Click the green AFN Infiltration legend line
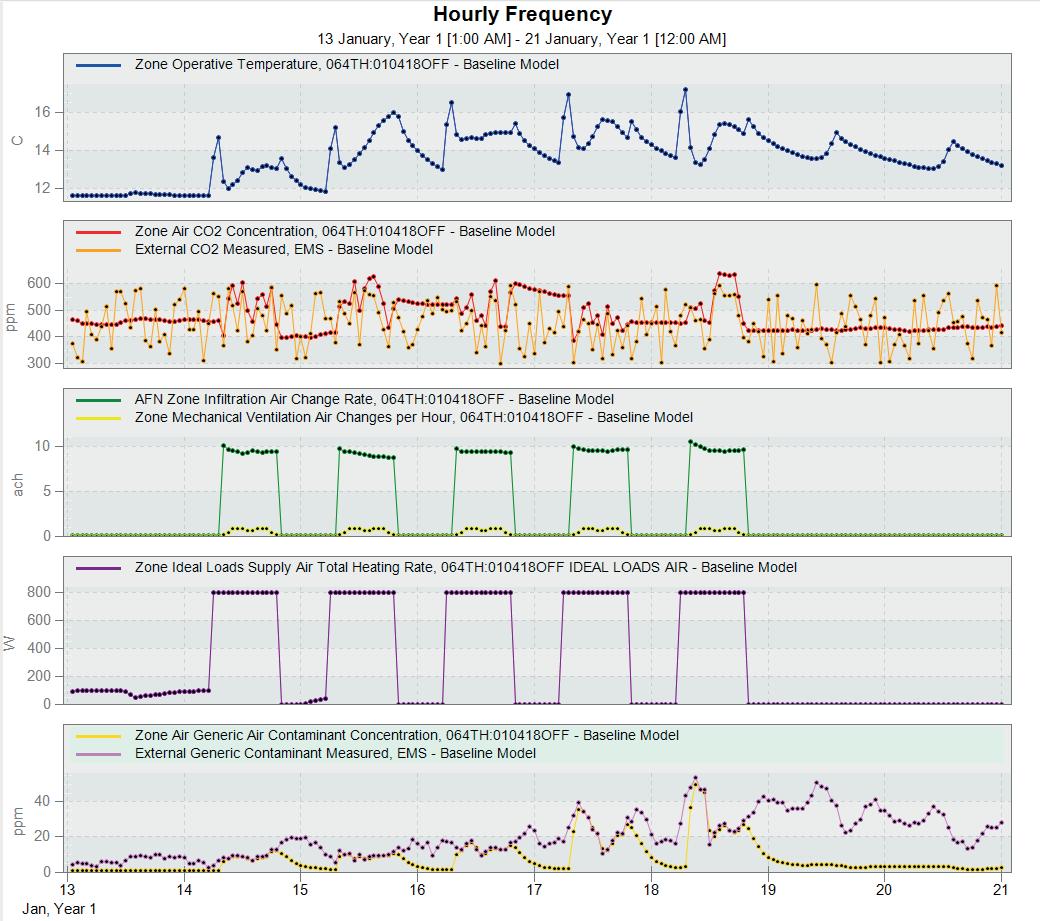 98,400
